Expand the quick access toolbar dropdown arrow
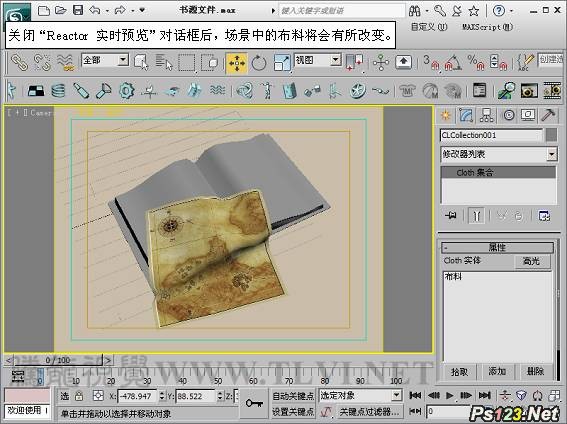 [142, 10]
